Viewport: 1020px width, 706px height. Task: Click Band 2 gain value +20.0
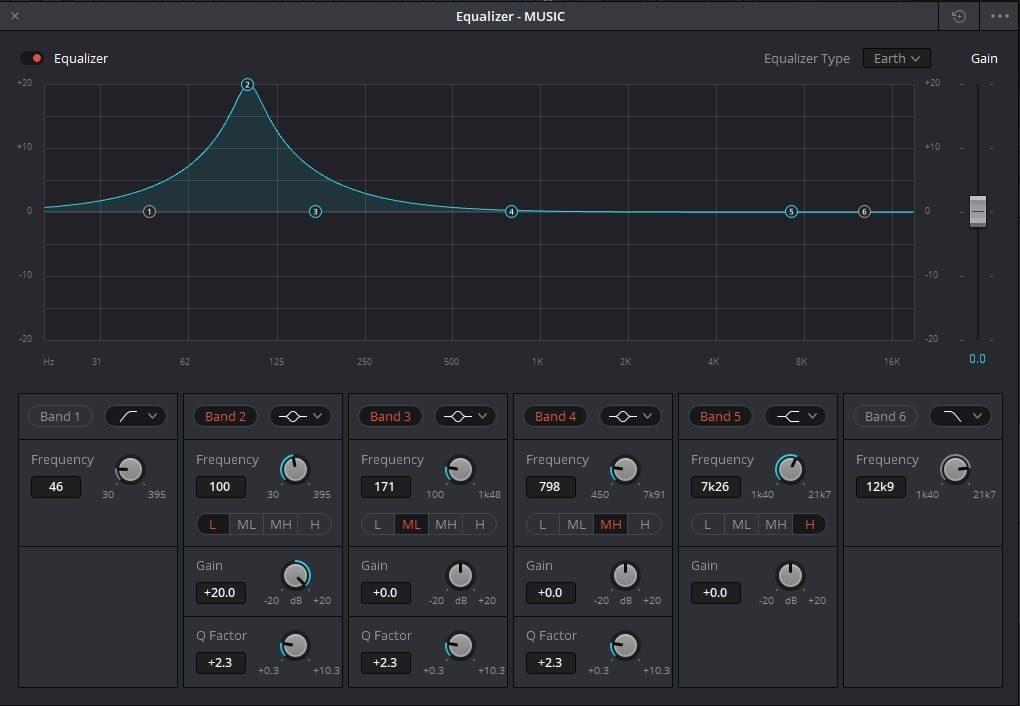click(221, 593)
